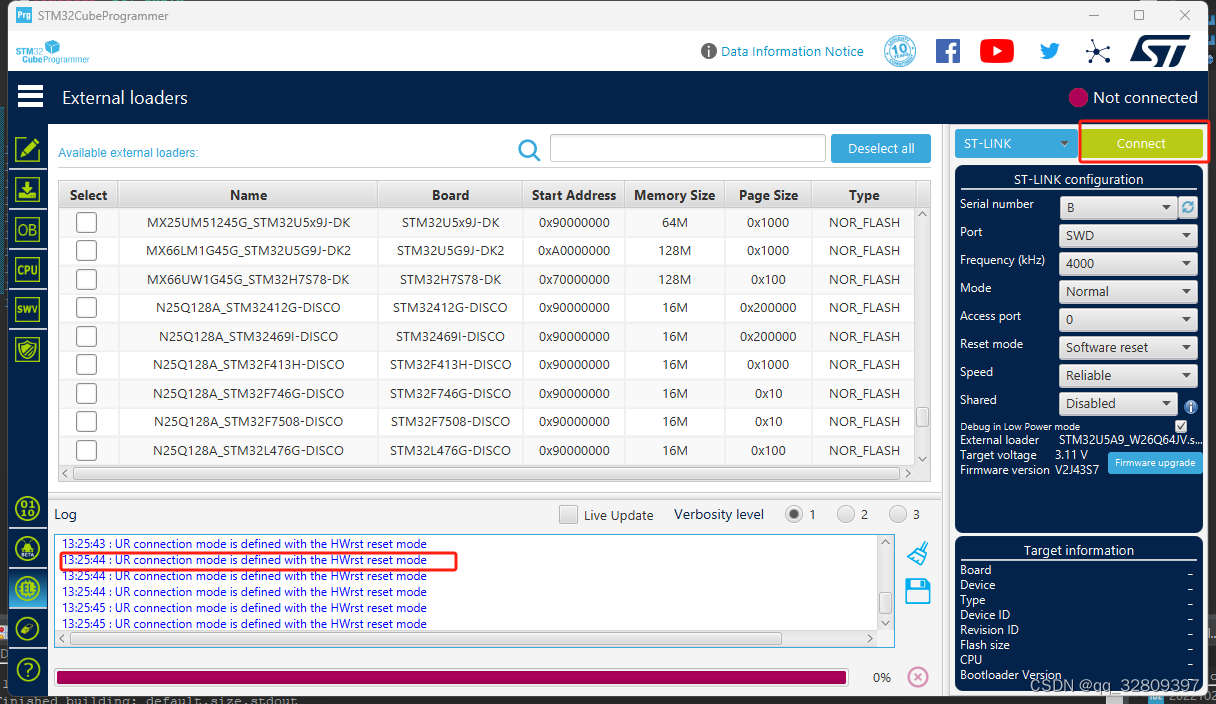This screenshot has width=1216, height=704.
Task: Open the Twitter link icon
Action: 1049,51
